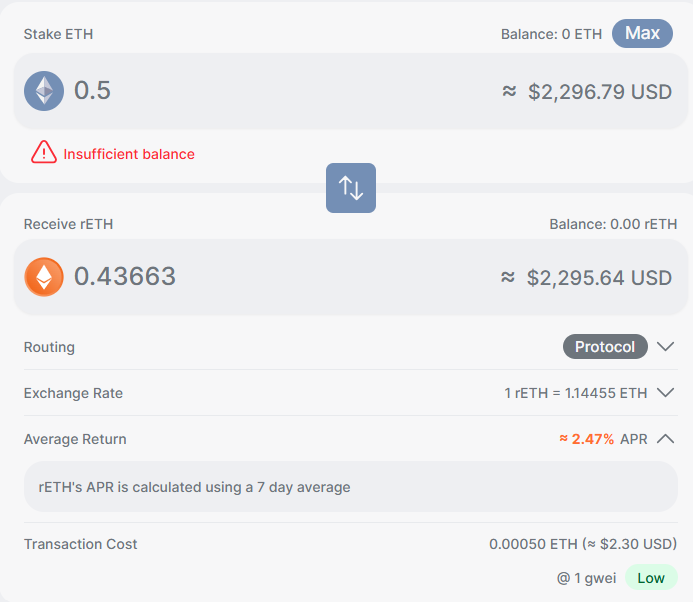Expand the Exchange Rate chevron
Image resolution: width=693 pixels, height=602 pixels.
click(x=666, y=393)
